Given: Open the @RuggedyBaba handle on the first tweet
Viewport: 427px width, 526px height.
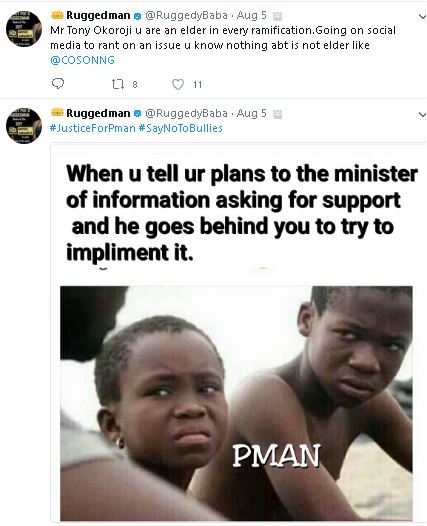Looking at the screenshot, I should 186,15.
